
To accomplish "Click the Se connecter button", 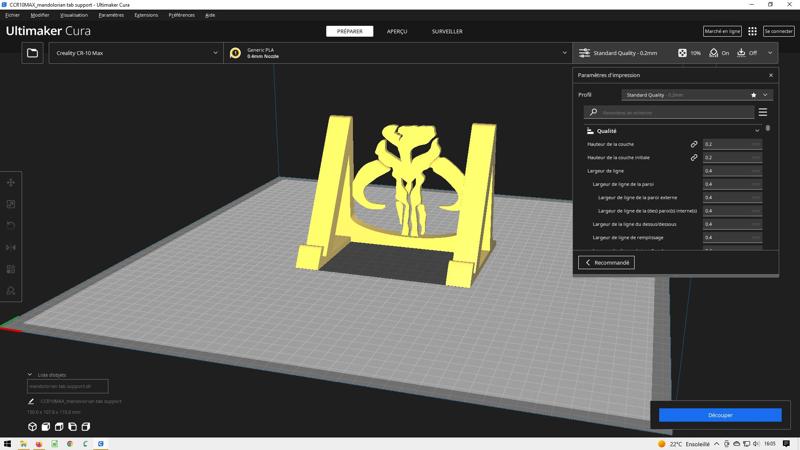I will (779, 31).
